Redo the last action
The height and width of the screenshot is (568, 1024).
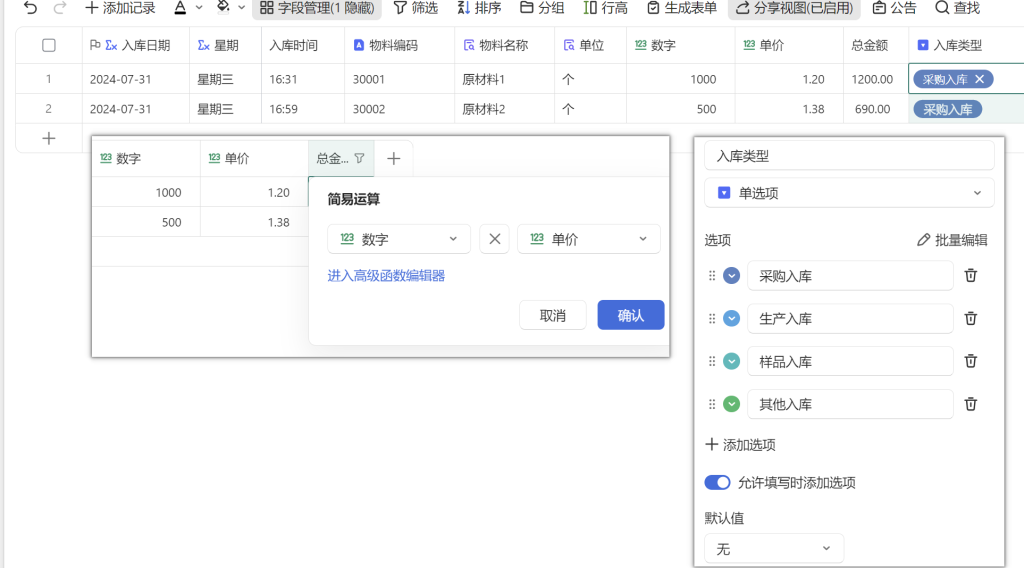(x=60, y=8)
